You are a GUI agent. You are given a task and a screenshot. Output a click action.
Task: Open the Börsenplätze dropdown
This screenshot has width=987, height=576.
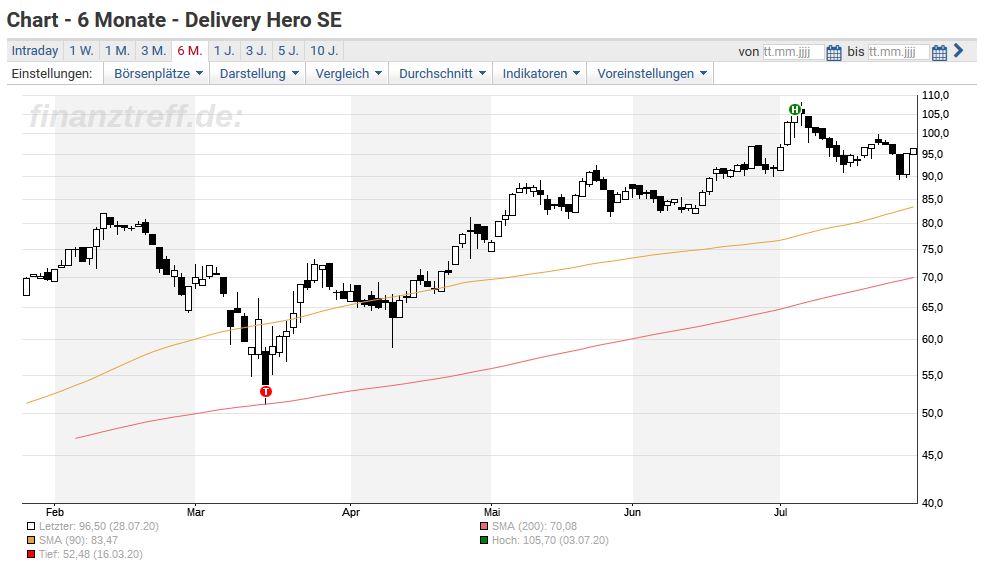click(x=157, y=73)
